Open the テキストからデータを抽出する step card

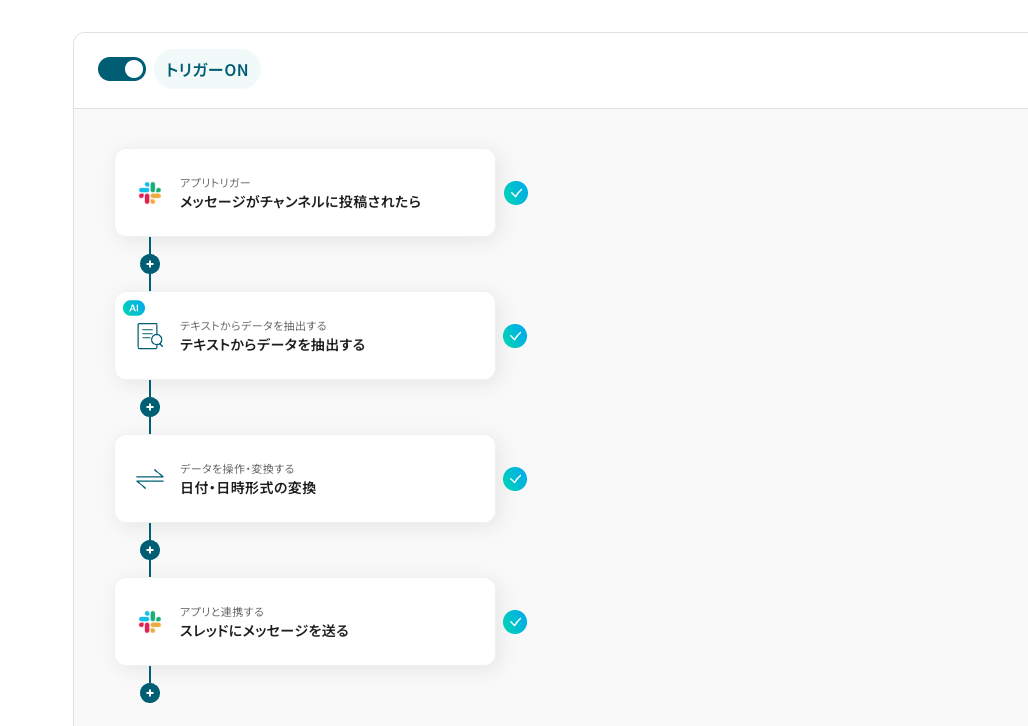pos(305,336)
